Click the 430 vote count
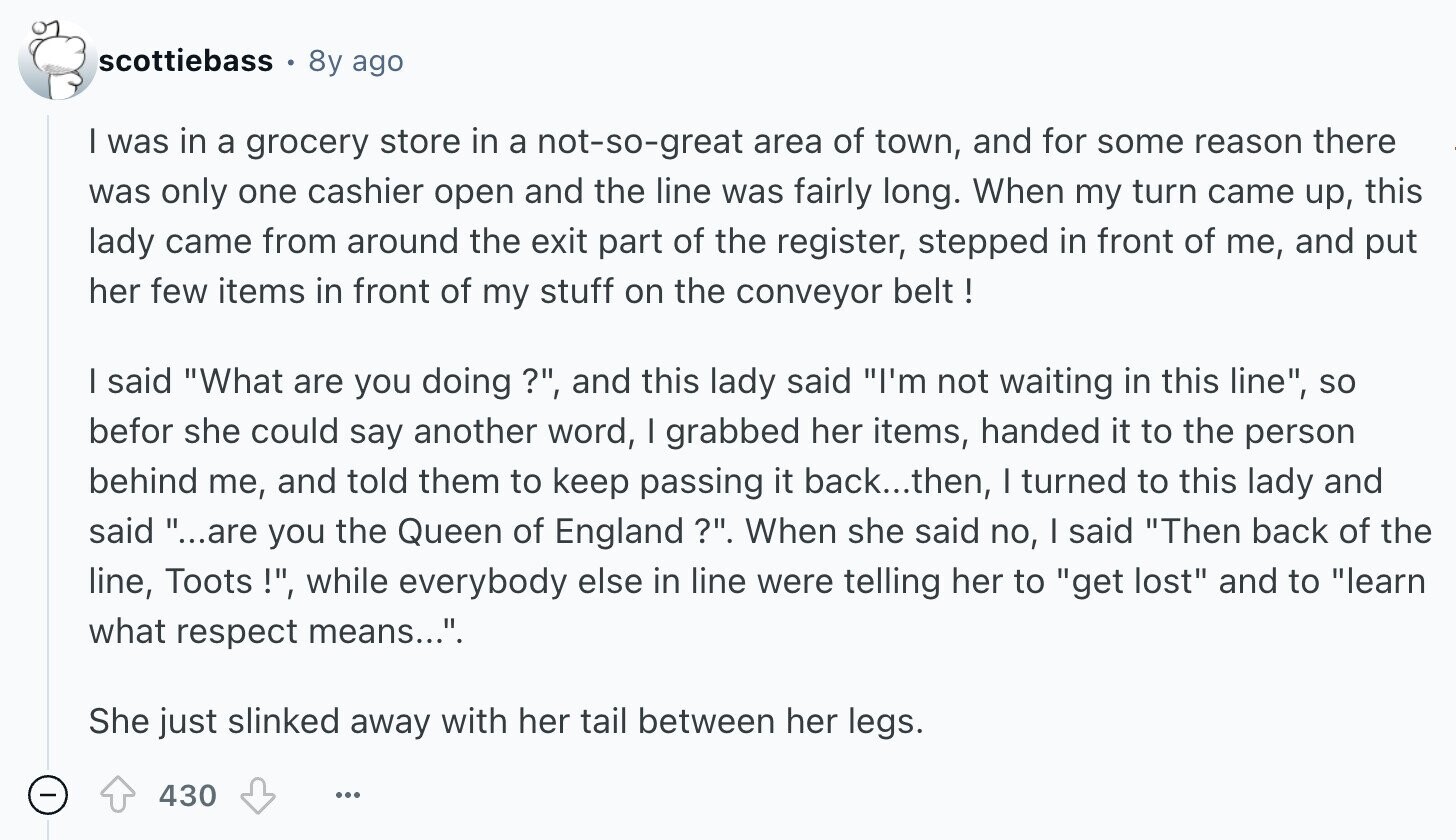This screenshot has width=1456, height=840. coord(187,796)
